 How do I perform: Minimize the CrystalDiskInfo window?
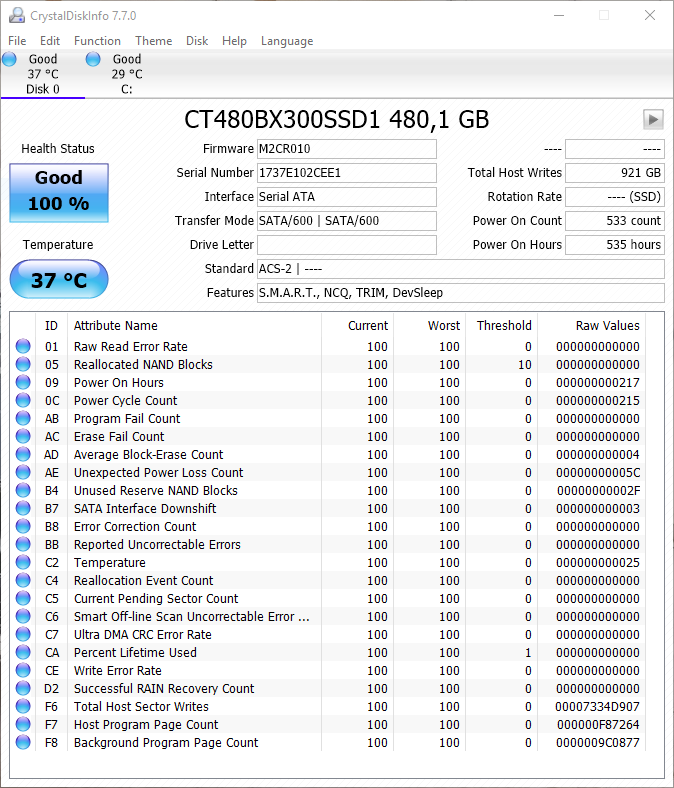pyautogui.click(x=559, y=16)
